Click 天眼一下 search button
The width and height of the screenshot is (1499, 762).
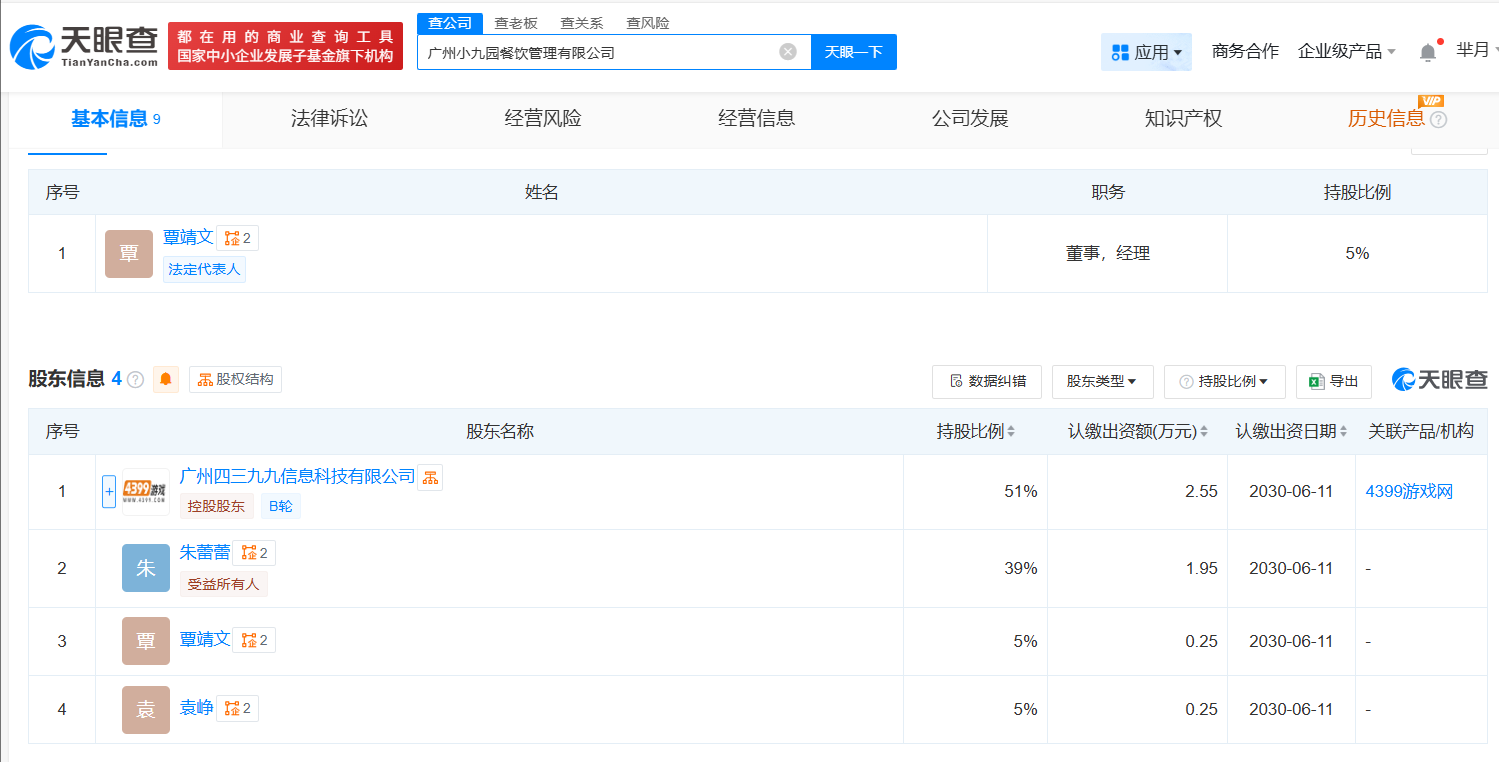[x=853, y=52]
